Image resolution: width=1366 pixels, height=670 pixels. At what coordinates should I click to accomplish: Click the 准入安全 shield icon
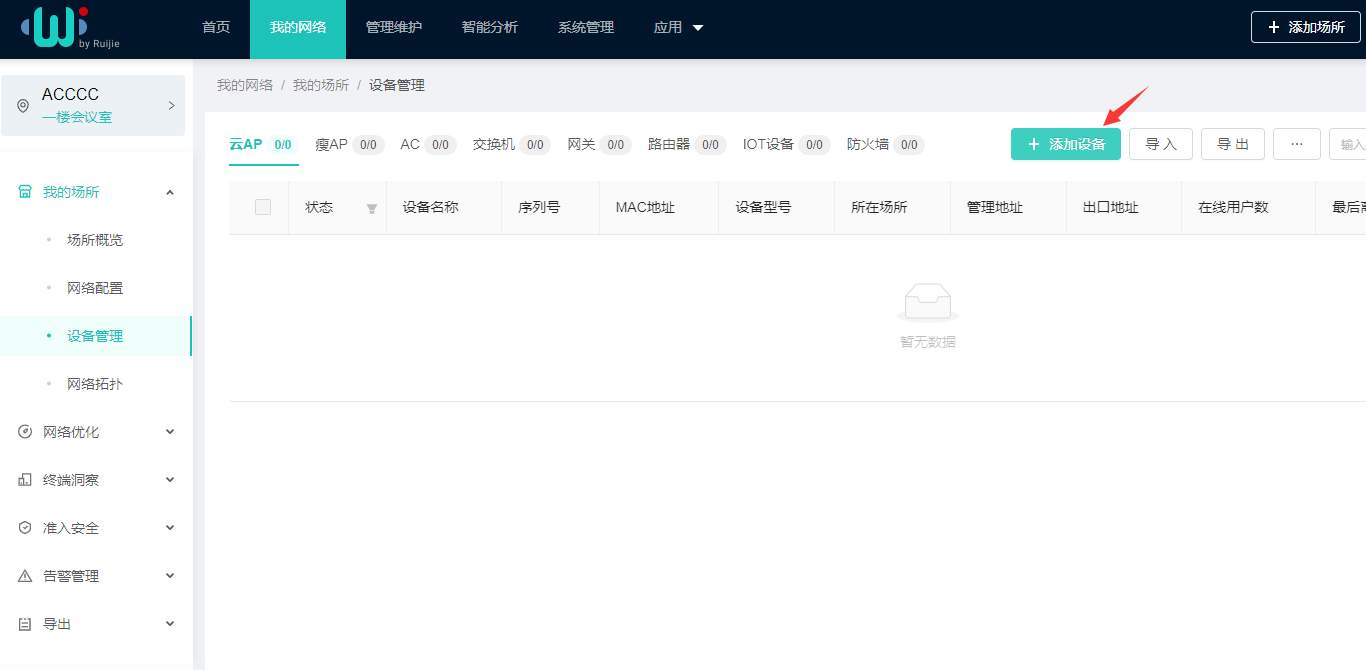pyautogui.click(x=24, y=527)
